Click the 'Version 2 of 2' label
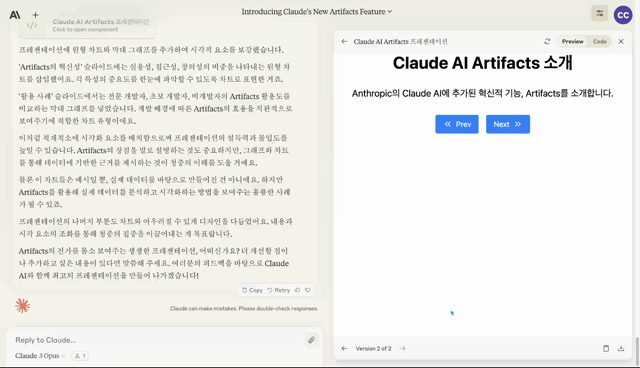The width and height of the screenshot is (640, 368). pos(373,348)
